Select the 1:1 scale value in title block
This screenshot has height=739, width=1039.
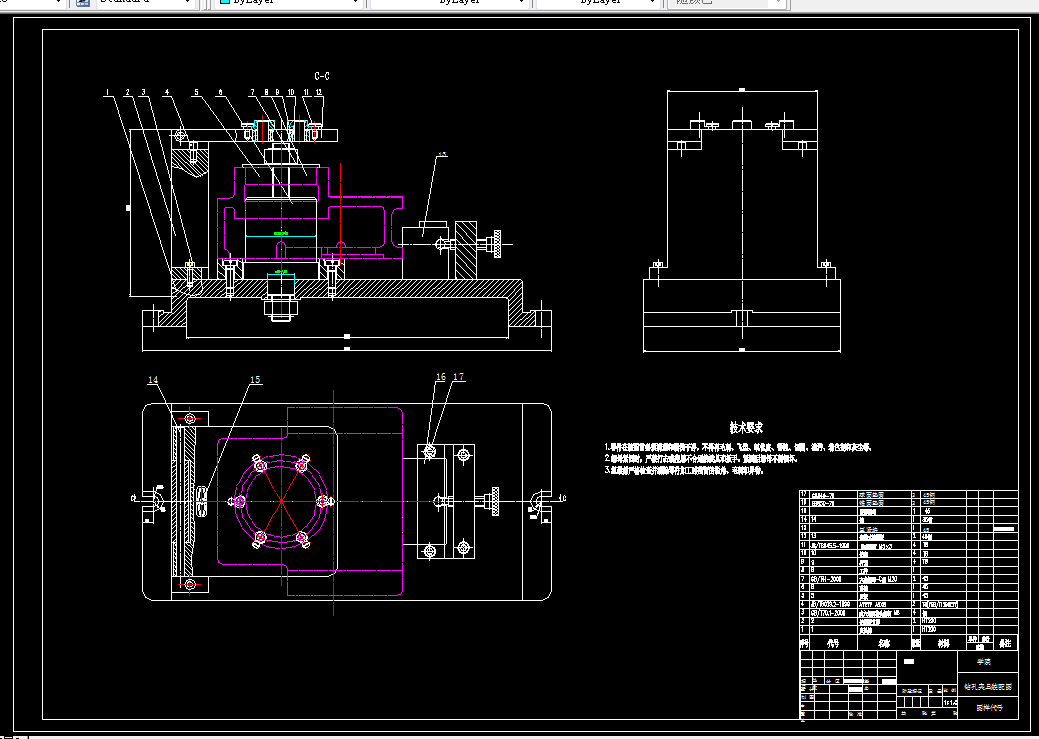point(950,703)
